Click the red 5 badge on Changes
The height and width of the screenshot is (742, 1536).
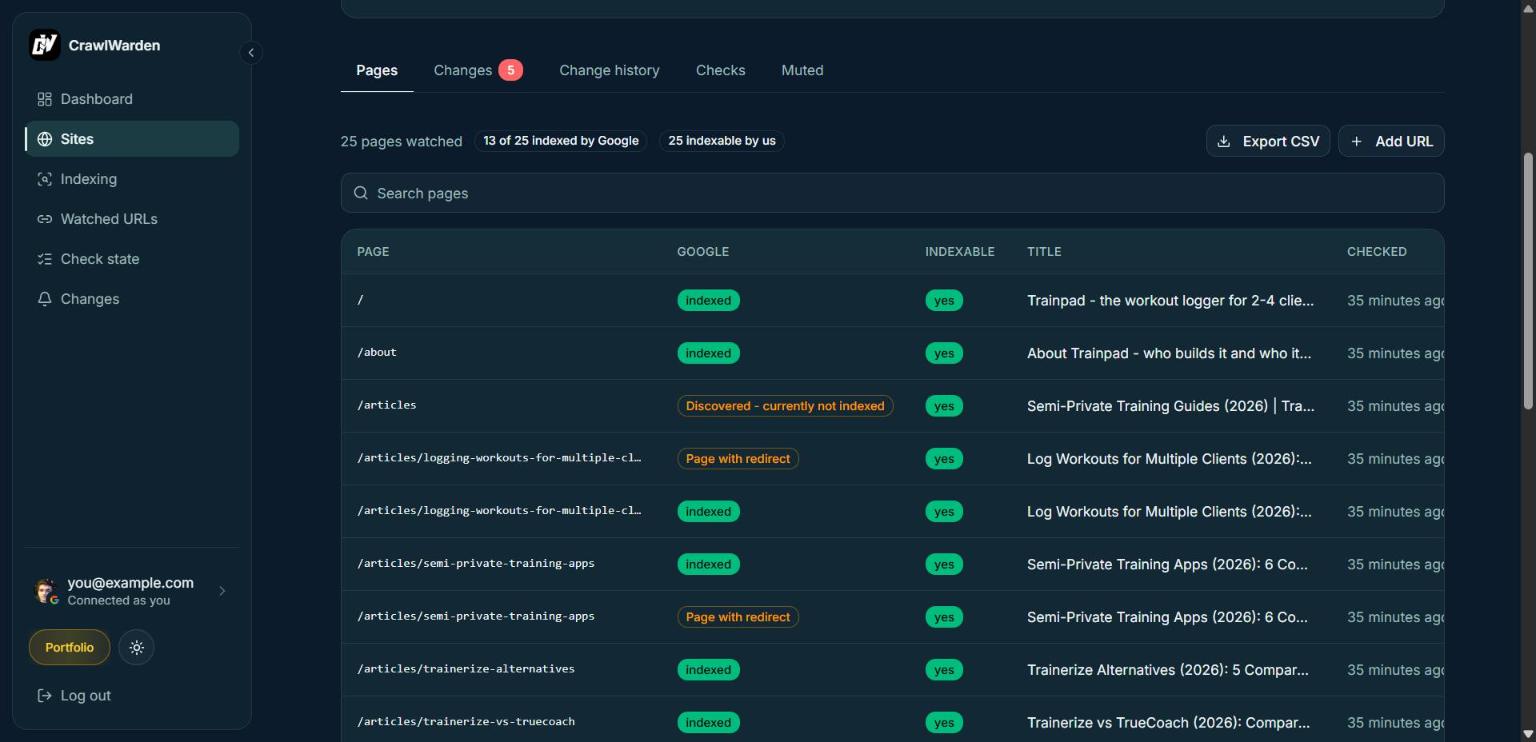510,70
